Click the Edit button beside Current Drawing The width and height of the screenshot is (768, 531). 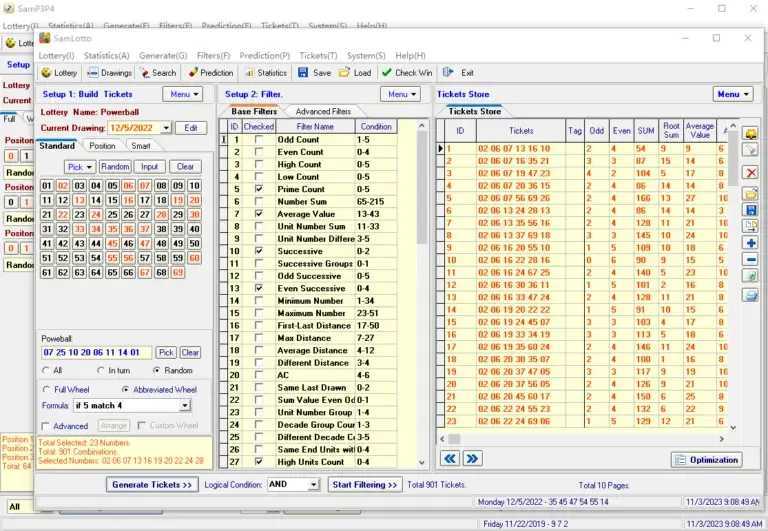(x=191, y=128)
